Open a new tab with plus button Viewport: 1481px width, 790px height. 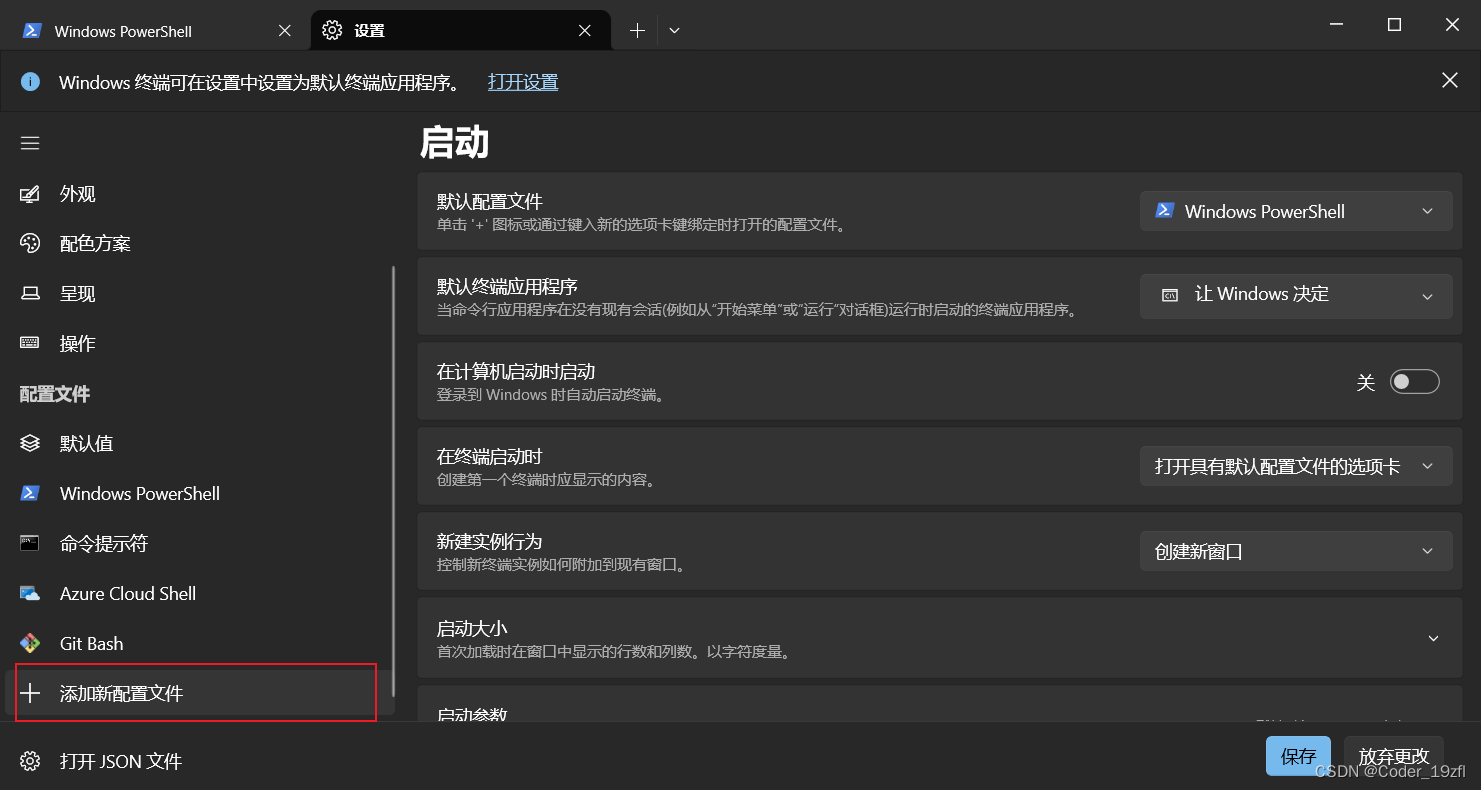pyautogui.click(x=637, y=31)
